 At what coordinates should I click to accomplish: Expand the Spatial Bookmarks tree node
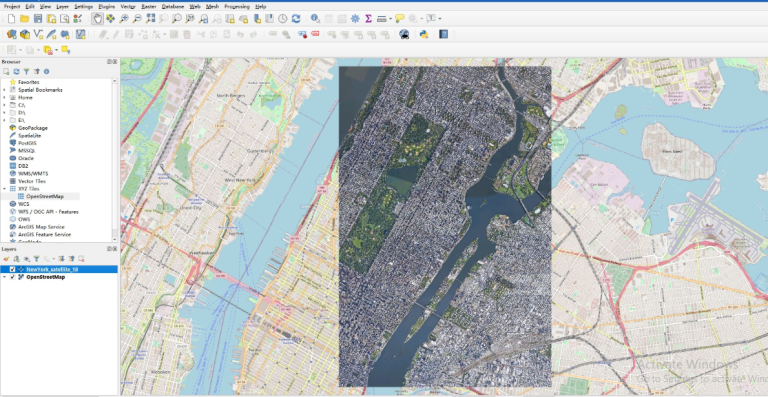tap(4, 90)
